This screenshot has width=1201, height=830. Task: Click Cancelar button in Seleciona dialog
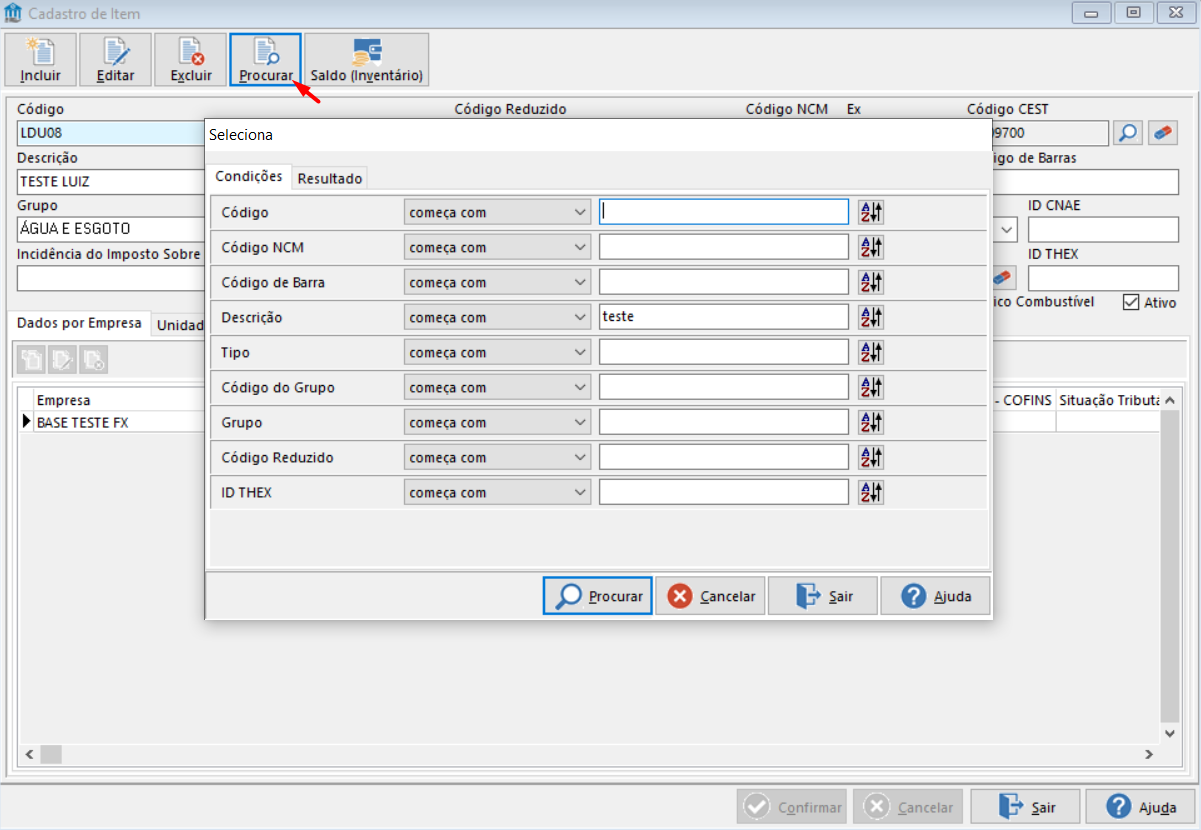coord(711,596)
